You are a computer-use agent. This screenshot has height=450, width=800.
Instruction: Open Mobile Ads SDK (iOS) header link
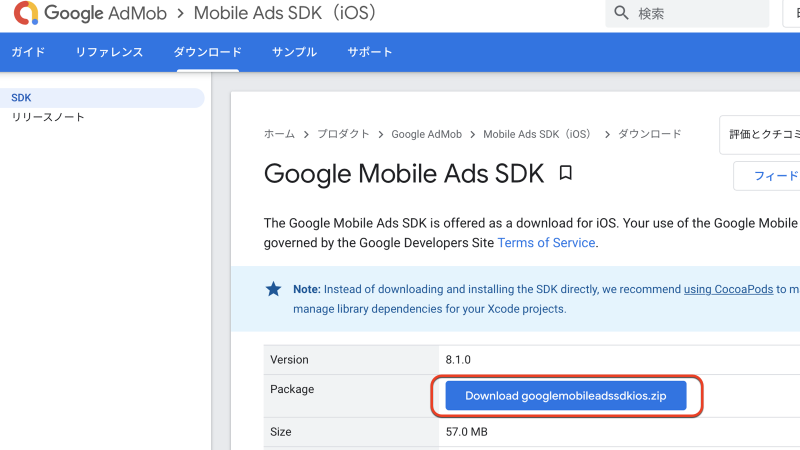(284, 13)
